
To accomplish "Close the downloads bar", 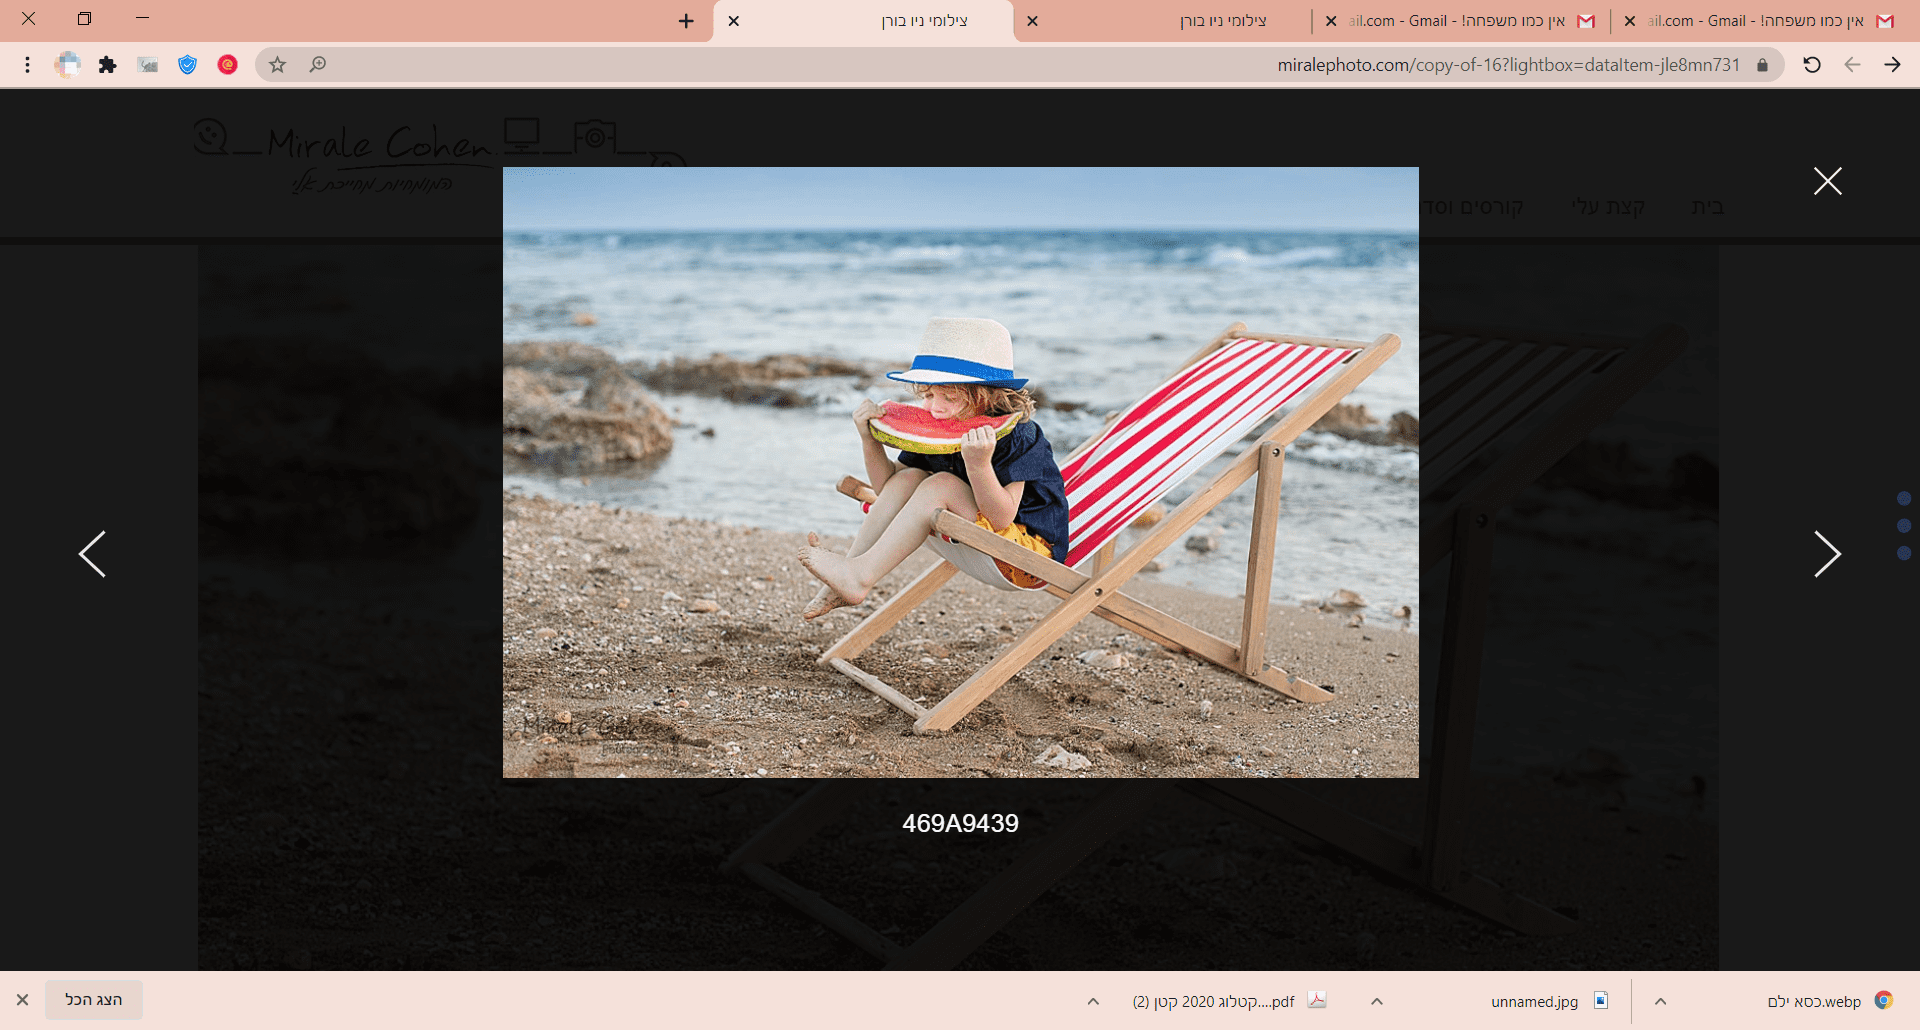I will (22, 1000).
